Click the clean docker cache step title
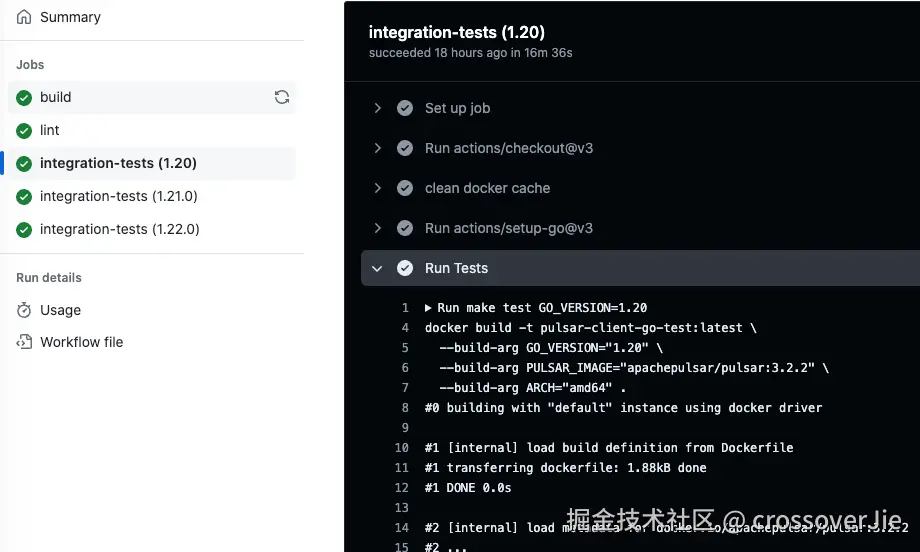This screenshot has height=552, width=920. click(487, 188)
